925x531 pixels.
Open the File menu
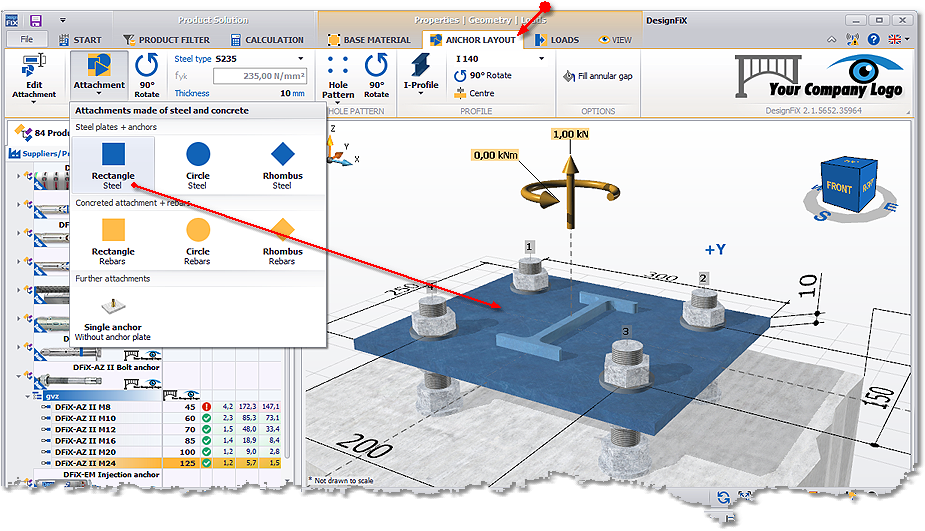pyautogui.click(x=27, y=40)
